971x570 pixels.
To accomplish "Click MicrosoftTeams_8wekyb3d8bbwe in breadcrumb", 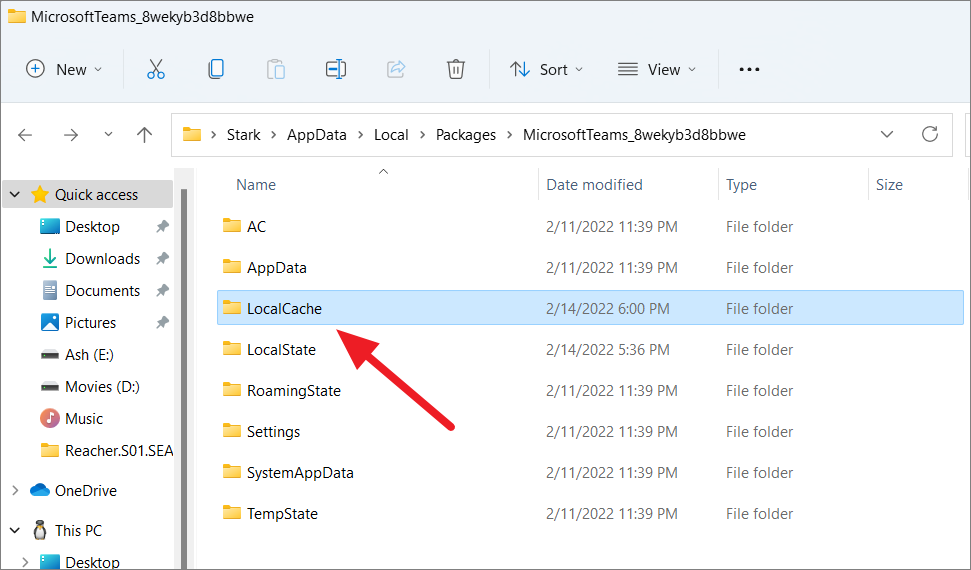I will click(x=634, y=134).
